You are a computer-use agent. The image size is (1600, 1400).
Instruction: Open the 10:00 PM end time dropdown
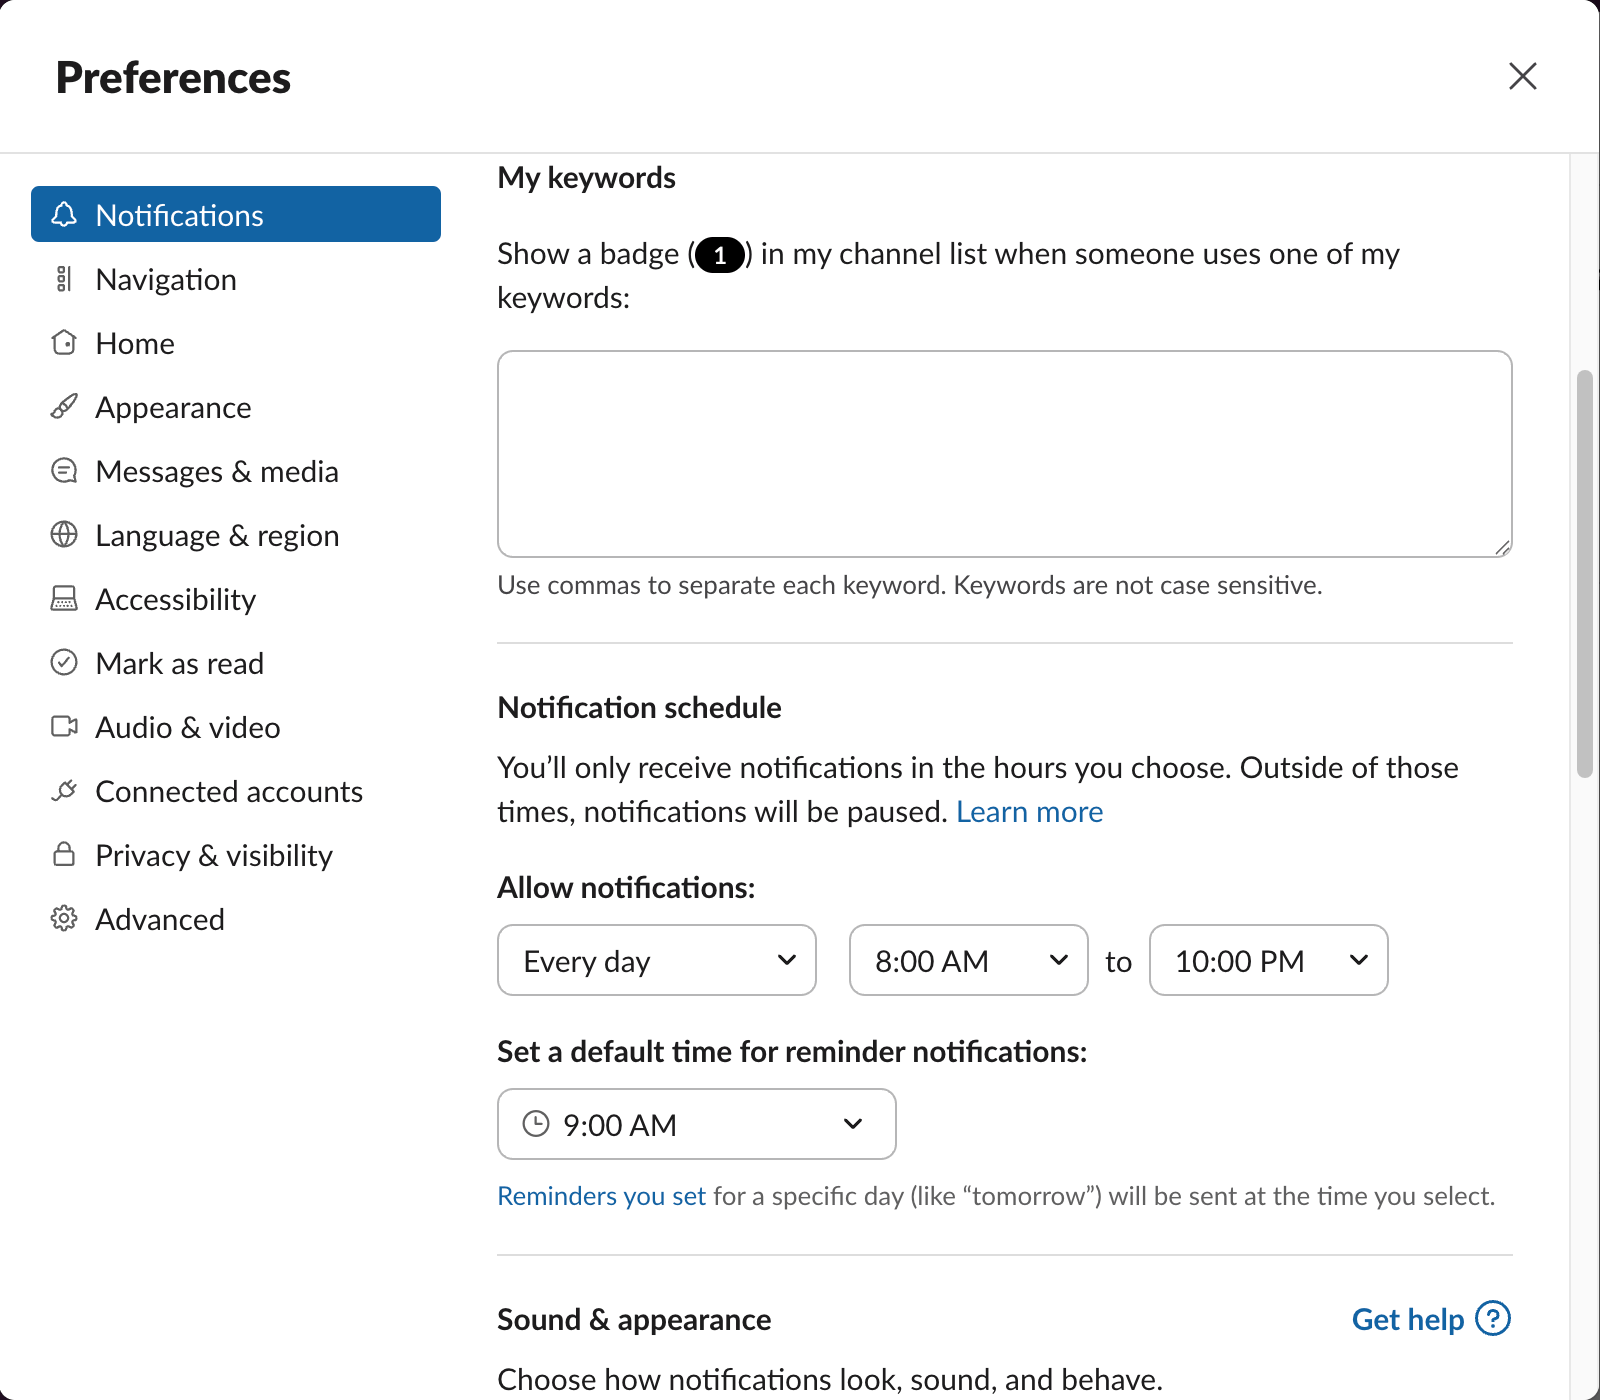(x=1269, y=960)
